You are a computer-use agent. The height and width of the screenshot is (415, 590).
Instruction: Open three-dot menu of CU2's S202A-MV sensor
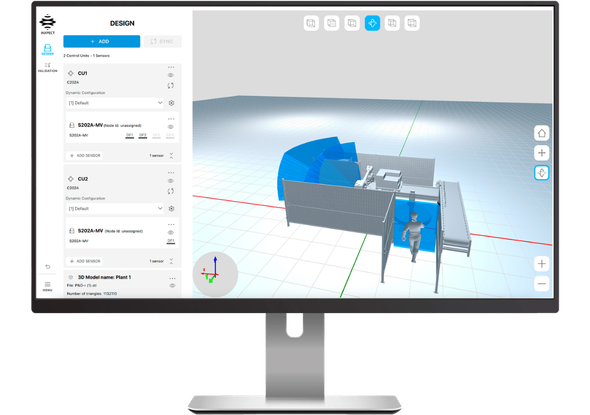coord(171,225)
